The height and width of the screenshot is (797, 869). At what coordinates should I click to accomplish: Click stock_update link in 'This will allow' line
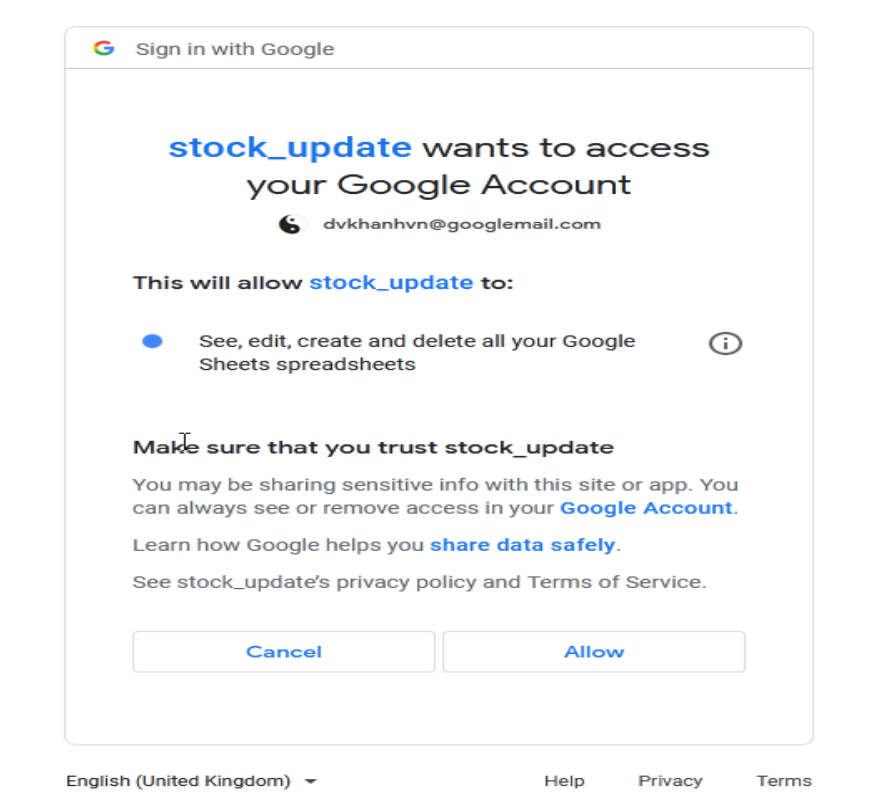(391, 282)
